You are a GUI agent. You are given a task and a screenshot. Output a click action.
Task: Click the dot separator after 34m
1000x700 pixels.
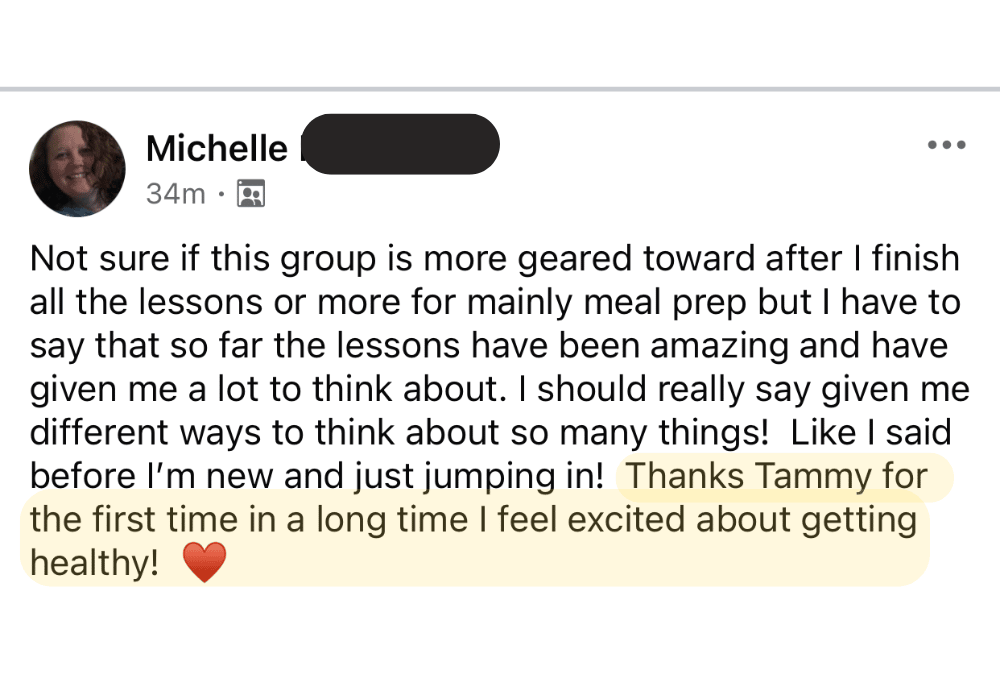coord(221,193)
